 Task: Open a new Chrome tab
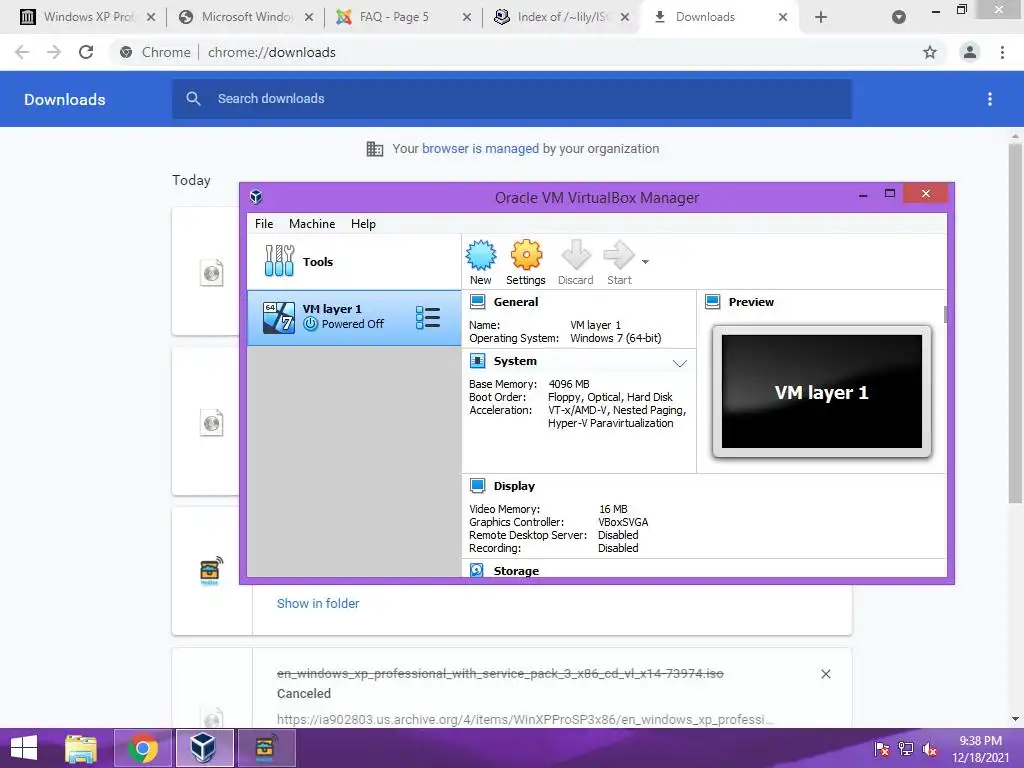[x=821, y=17]
